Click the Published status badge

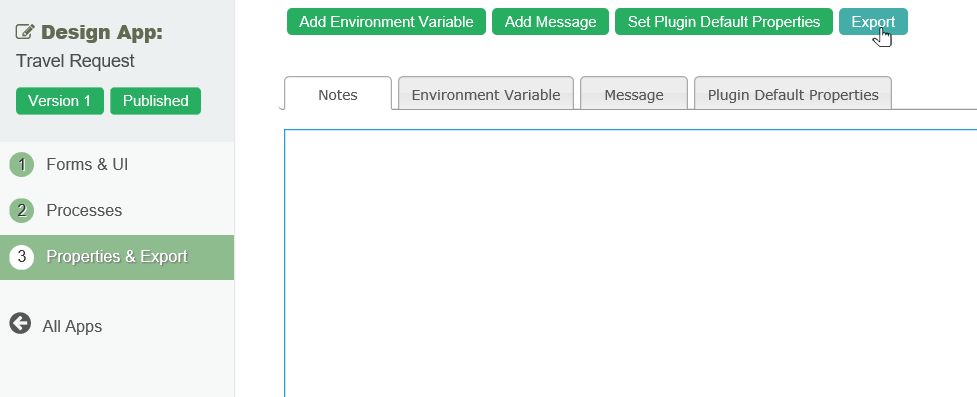click(156, 101)
